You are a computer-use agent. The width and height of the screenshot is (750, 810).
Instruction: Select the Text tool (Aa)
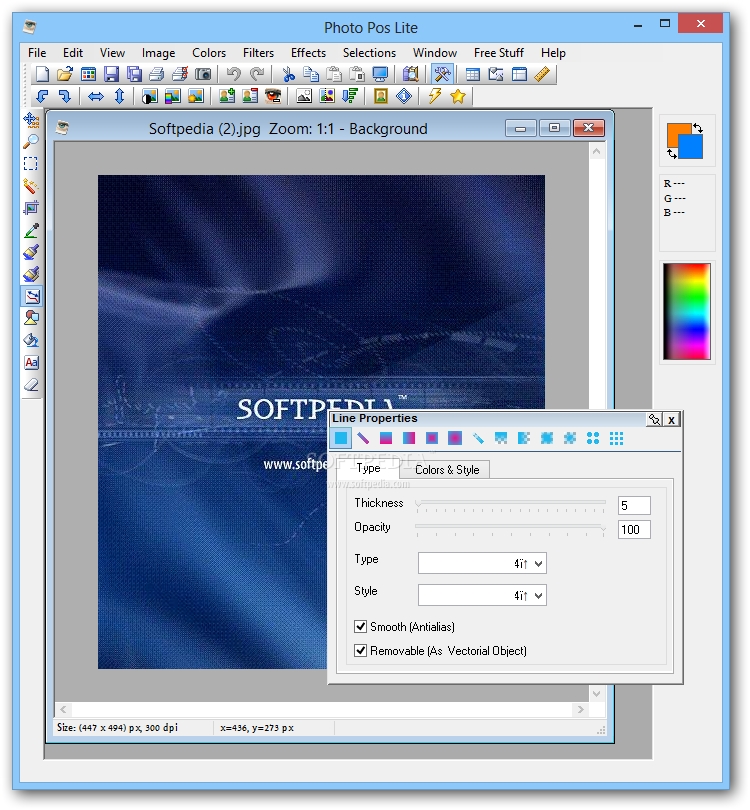31,363
